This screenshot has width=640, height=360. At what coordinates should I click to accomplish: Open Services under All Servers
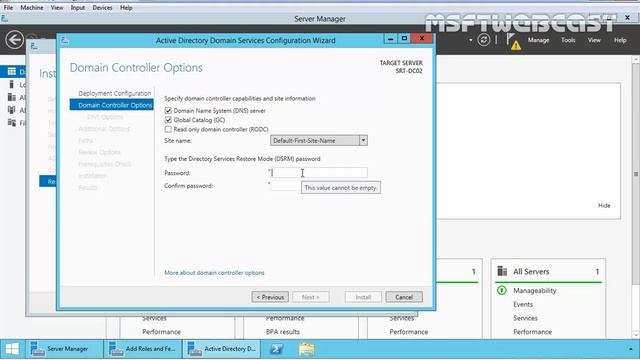pyautogui.click(x=525, y=318)
